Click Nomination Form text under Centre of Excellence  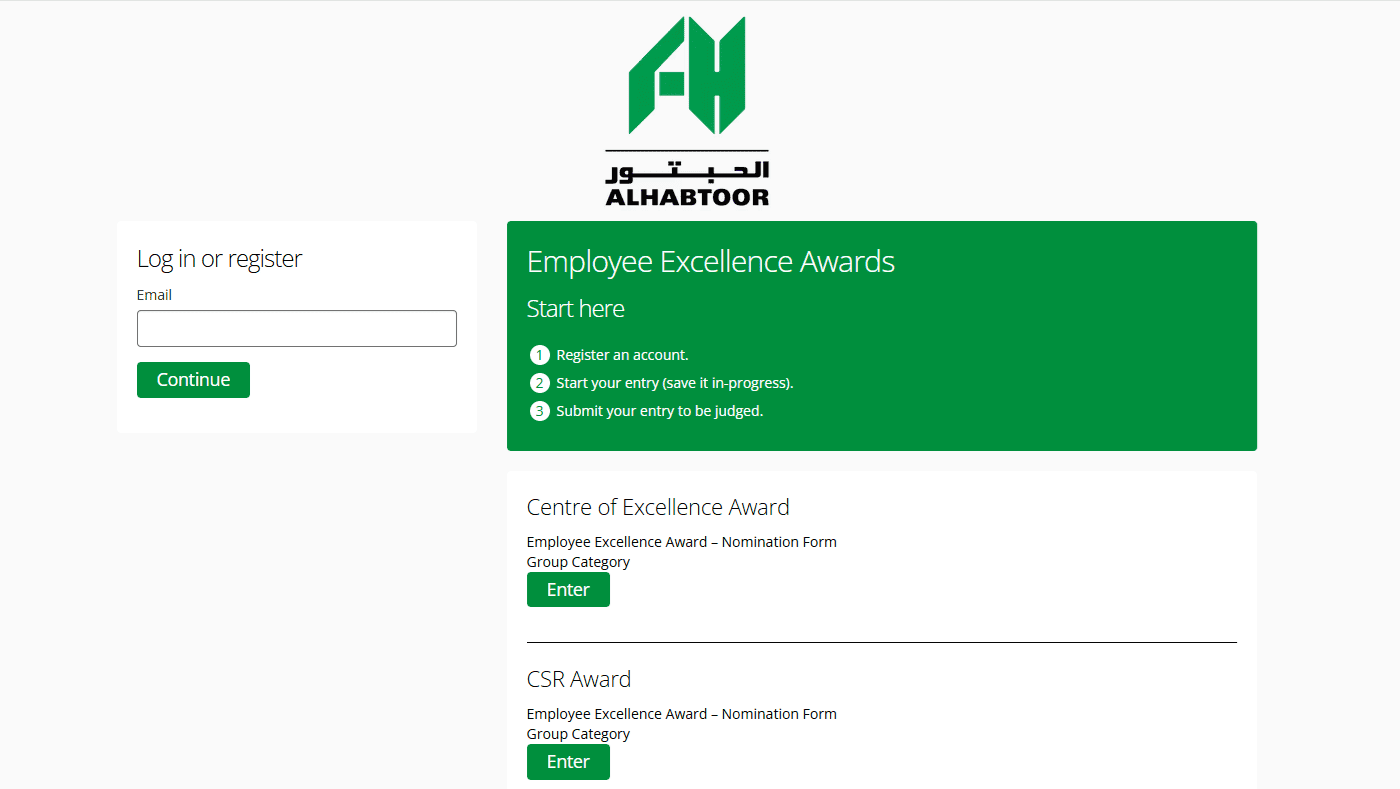click(x=682, y=542)
